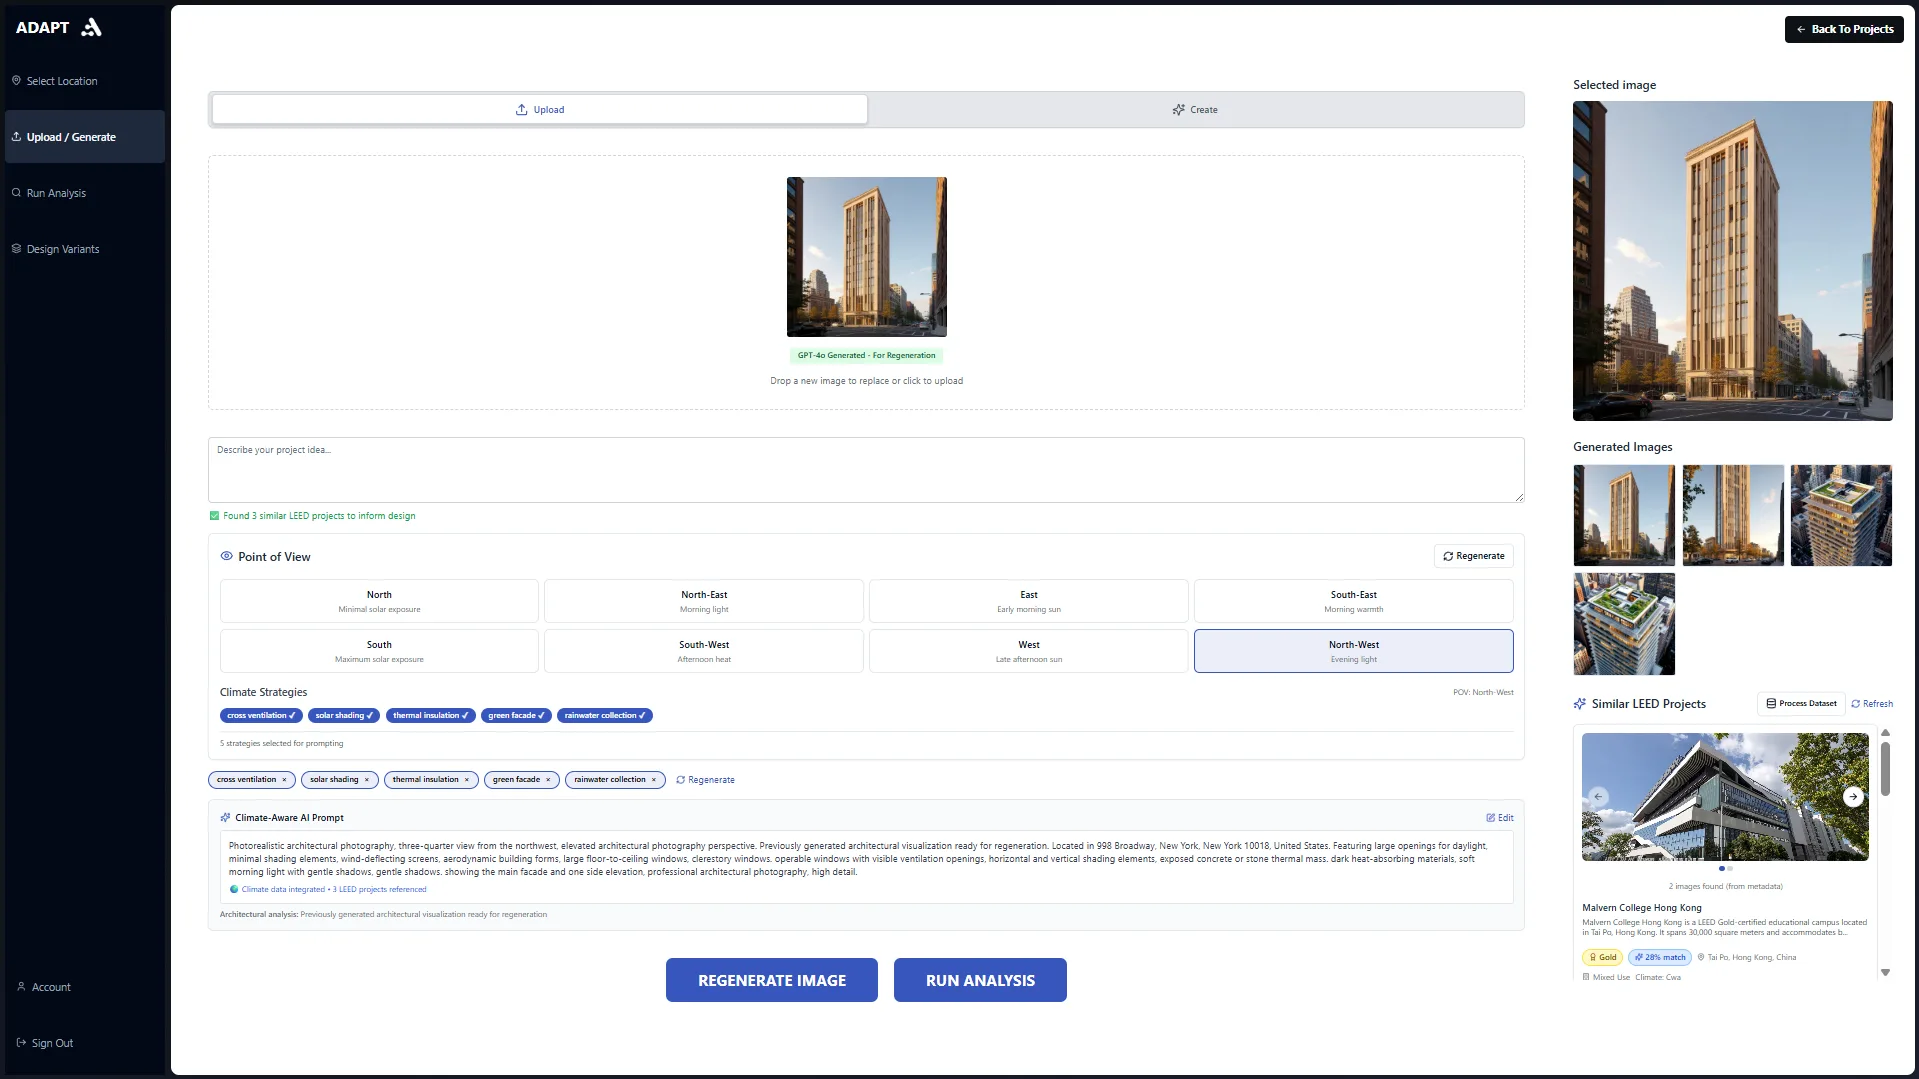The height and width of the screenshot is (1079, 1919).
Task: Click the Gold certification badge
Action: click(1602, 957)
